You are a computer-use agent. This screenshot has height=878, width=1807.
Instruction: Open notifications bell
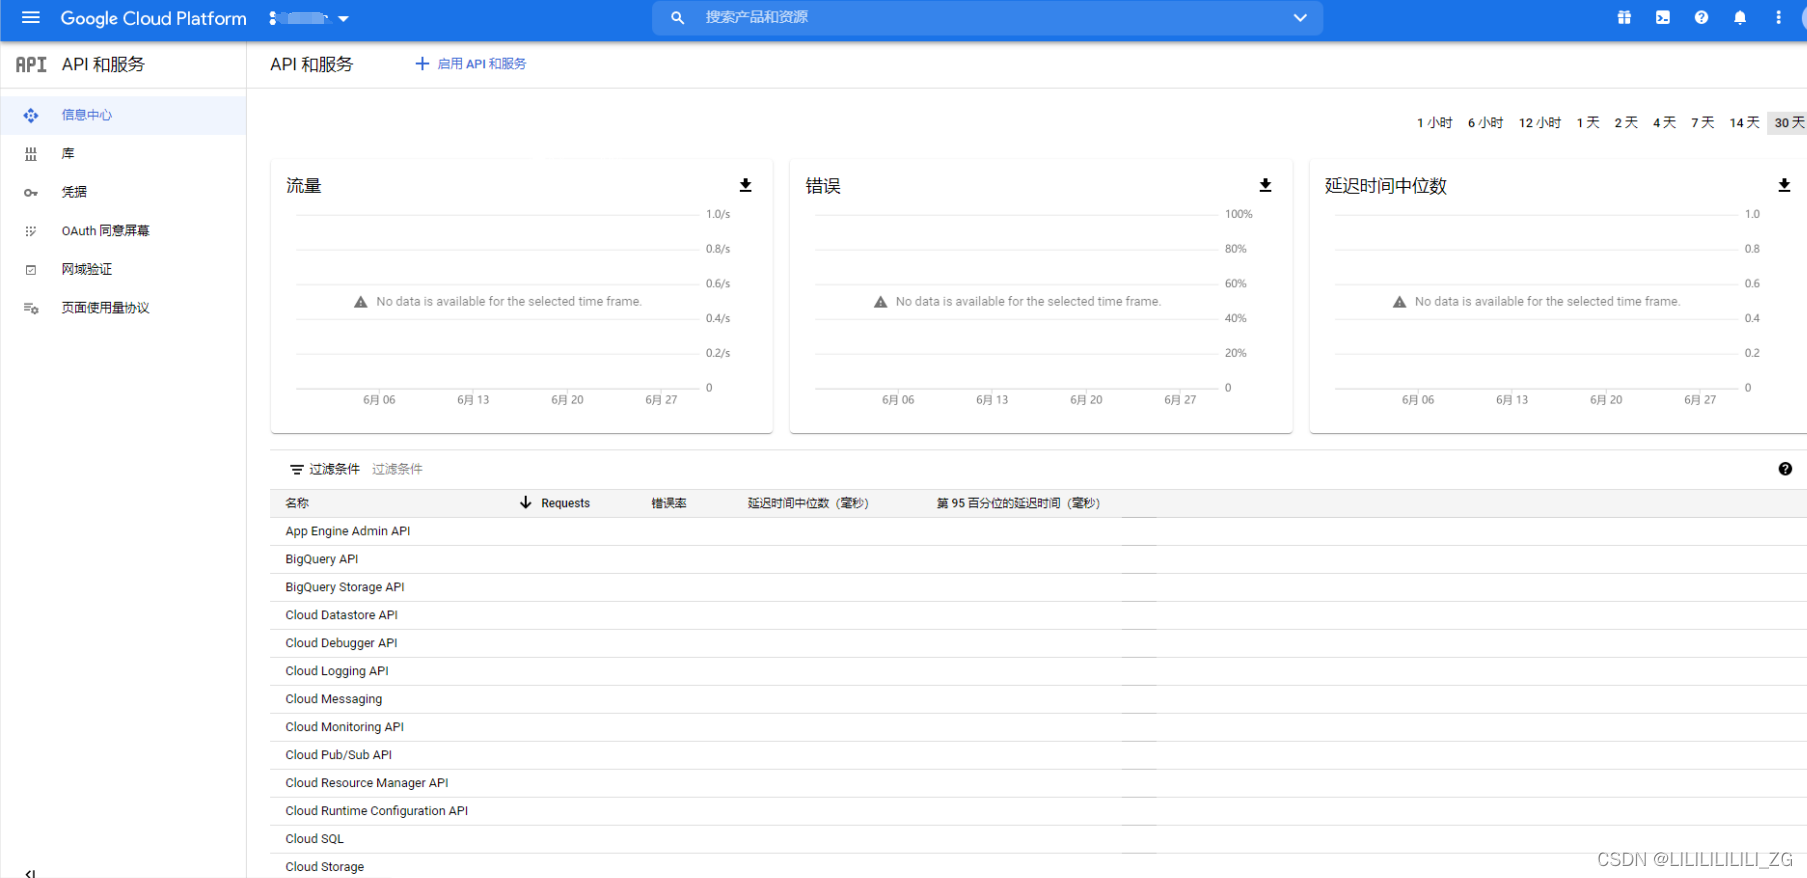pos(1740,18)
